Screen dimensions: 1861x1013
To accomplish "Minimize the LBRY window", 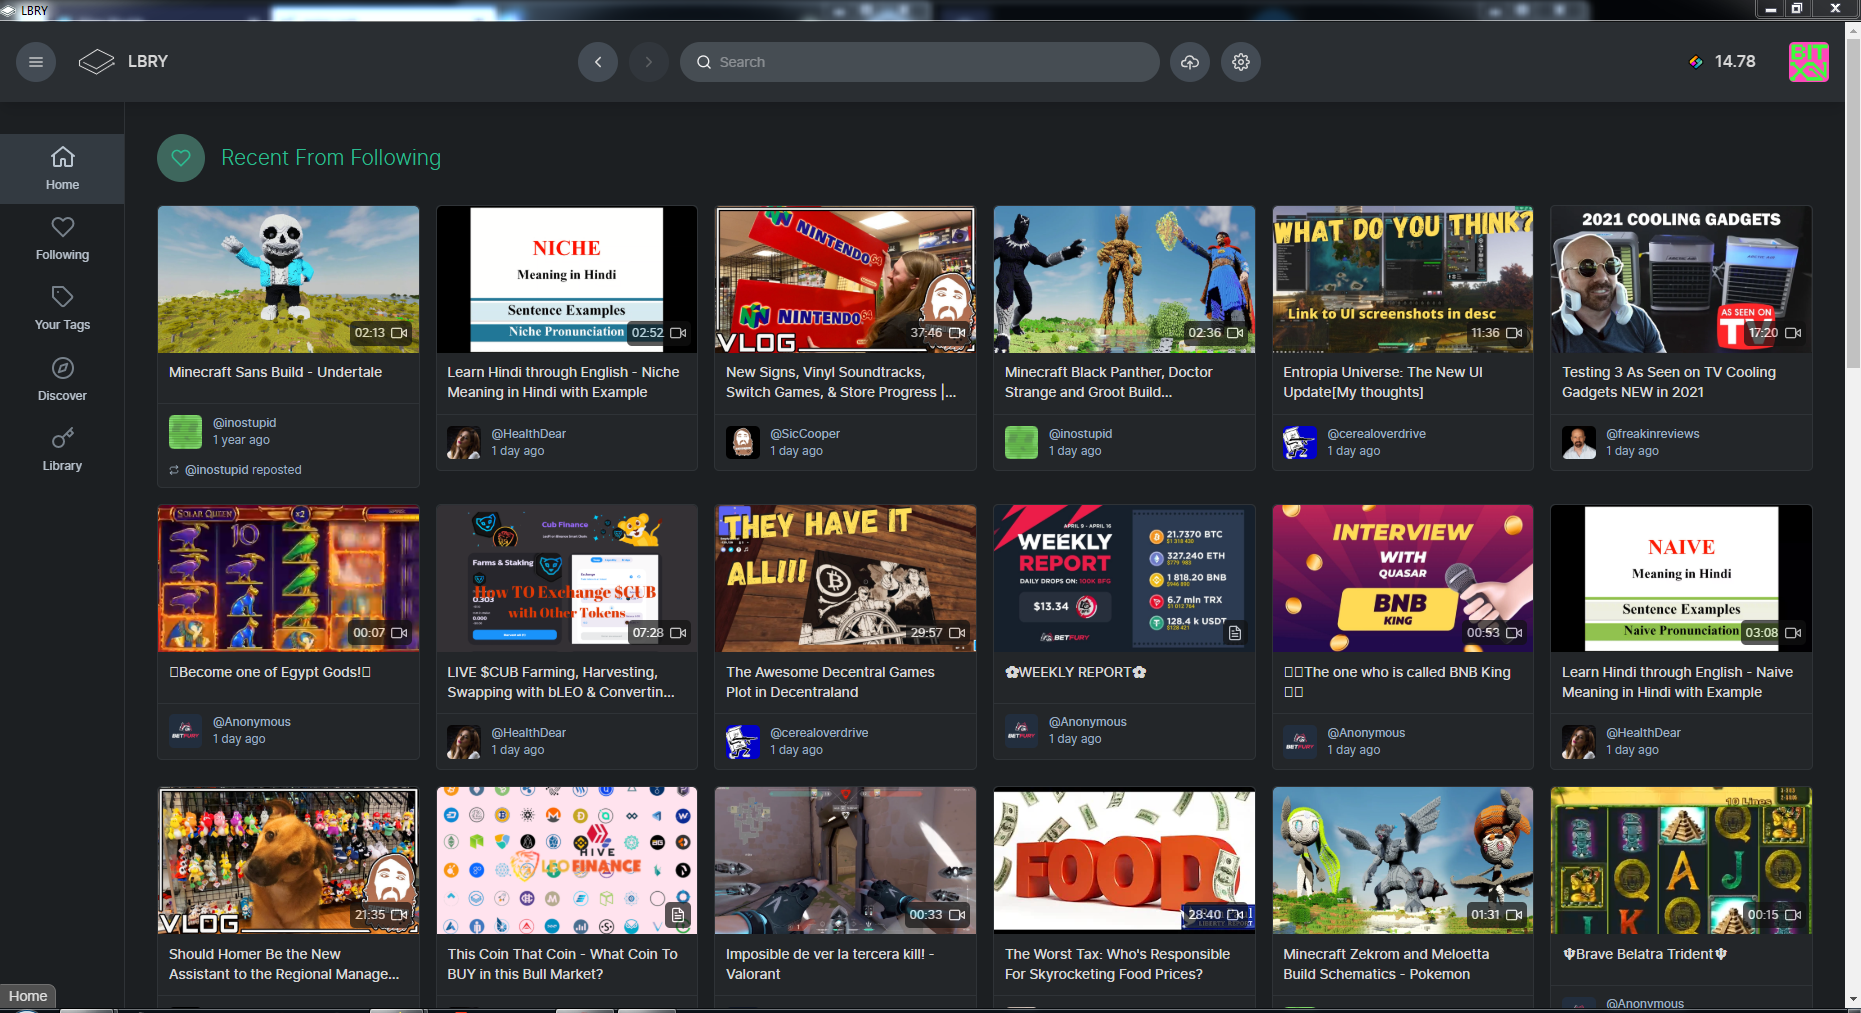I will (x=1770, y=9).
